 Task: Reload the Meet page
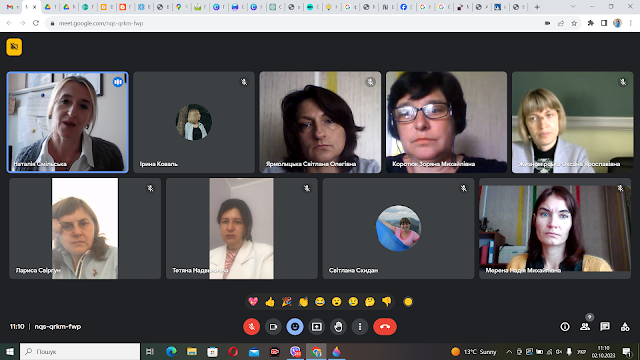tap(36, 23)
